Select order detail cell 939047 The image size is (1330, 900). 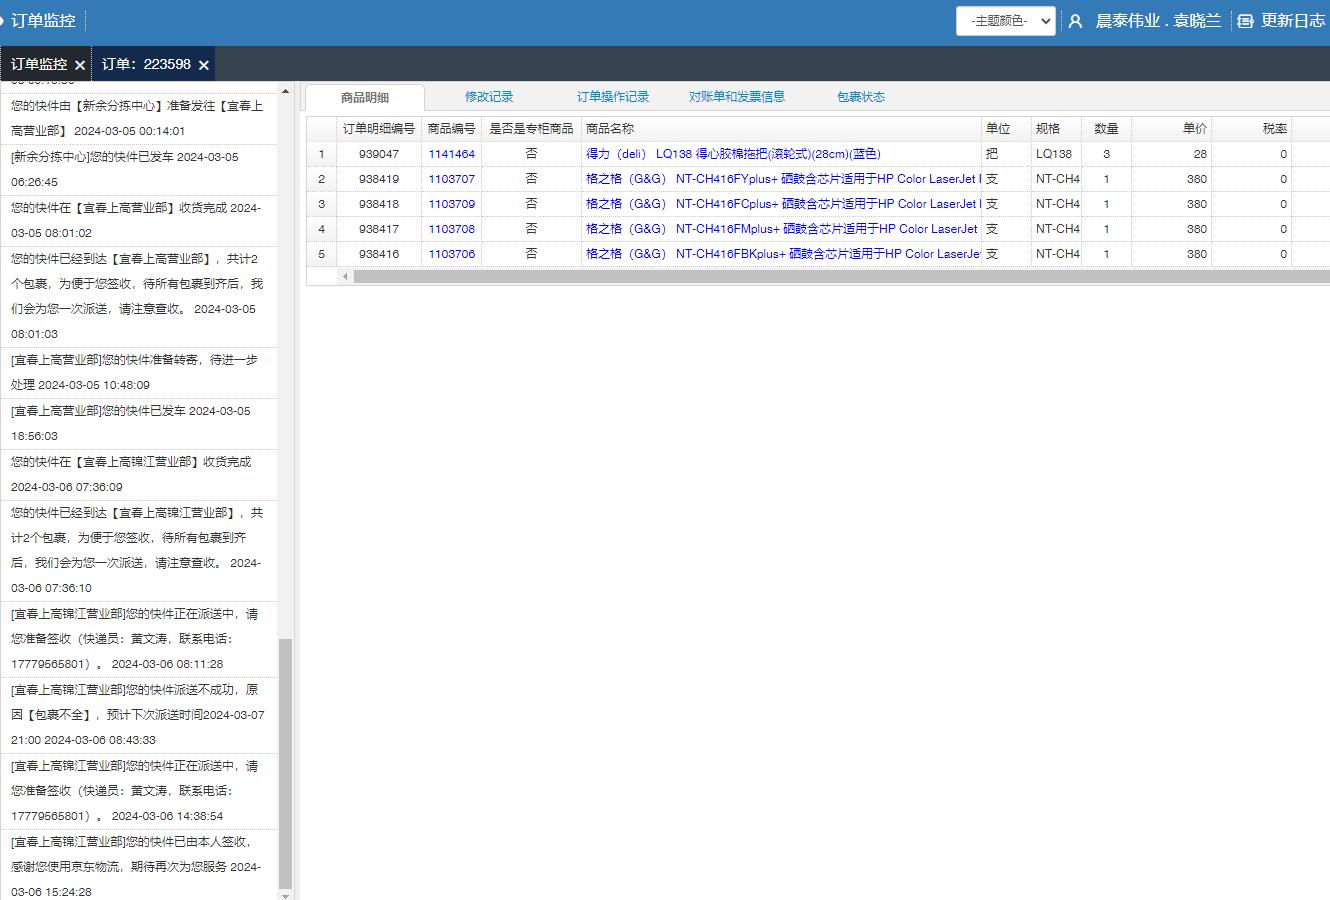pos(379,154)
